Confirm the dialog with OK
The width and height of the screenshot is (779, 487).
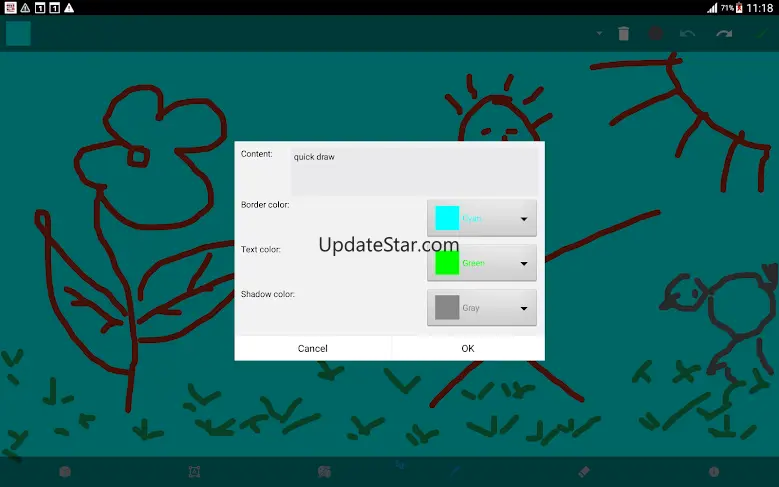pyautogui.click(x=468, y=348)
